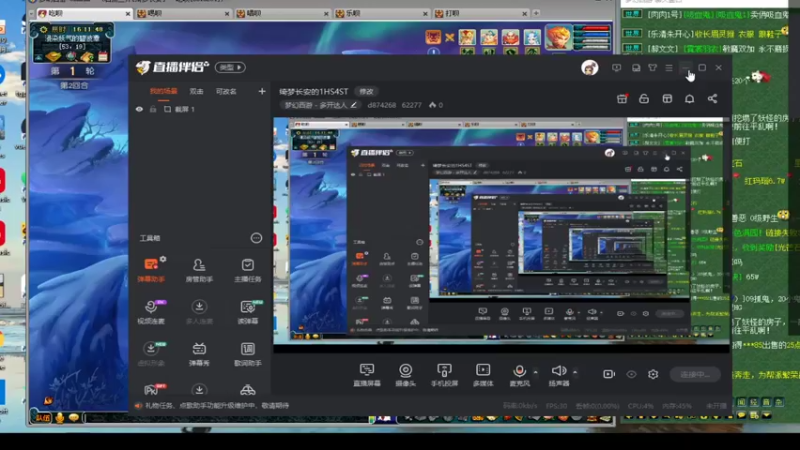The height and width of the screenshot is (450, 800).
Task: Open the notification bell icon
Action: (x=689, y=99)
